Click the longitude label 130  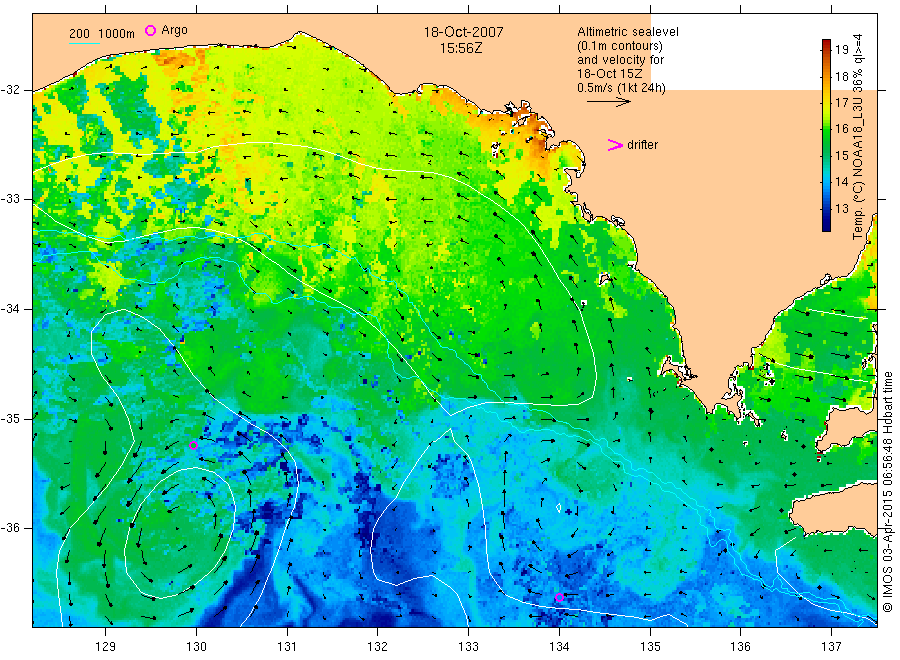196,647
